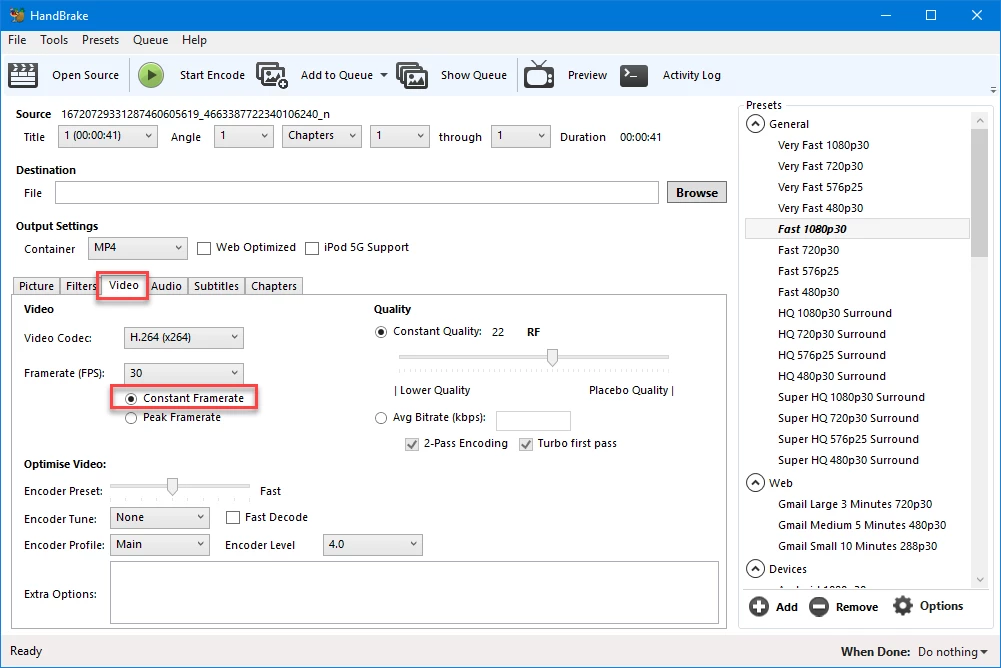The image size is (1001, 668).
Task: Open the Queue menu
Action: tap(151, 40)
